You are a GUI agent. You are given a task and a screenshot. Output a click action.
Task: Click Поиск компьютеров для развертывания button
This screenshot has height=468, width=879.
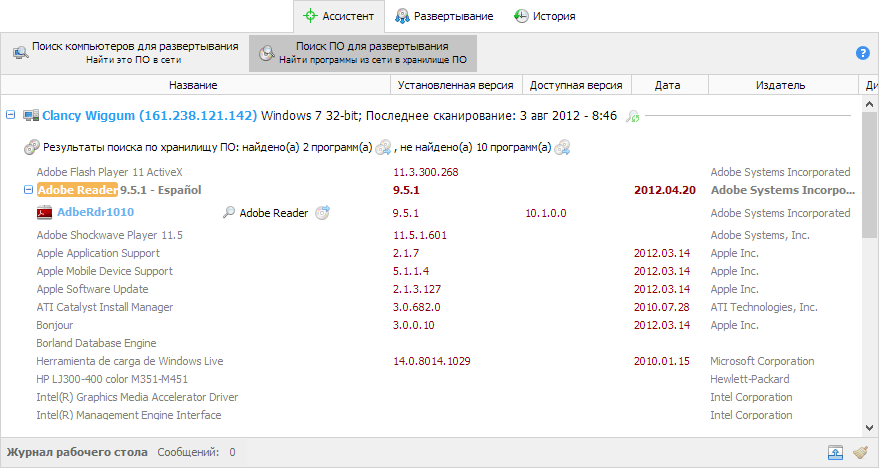tap(126, 53)
